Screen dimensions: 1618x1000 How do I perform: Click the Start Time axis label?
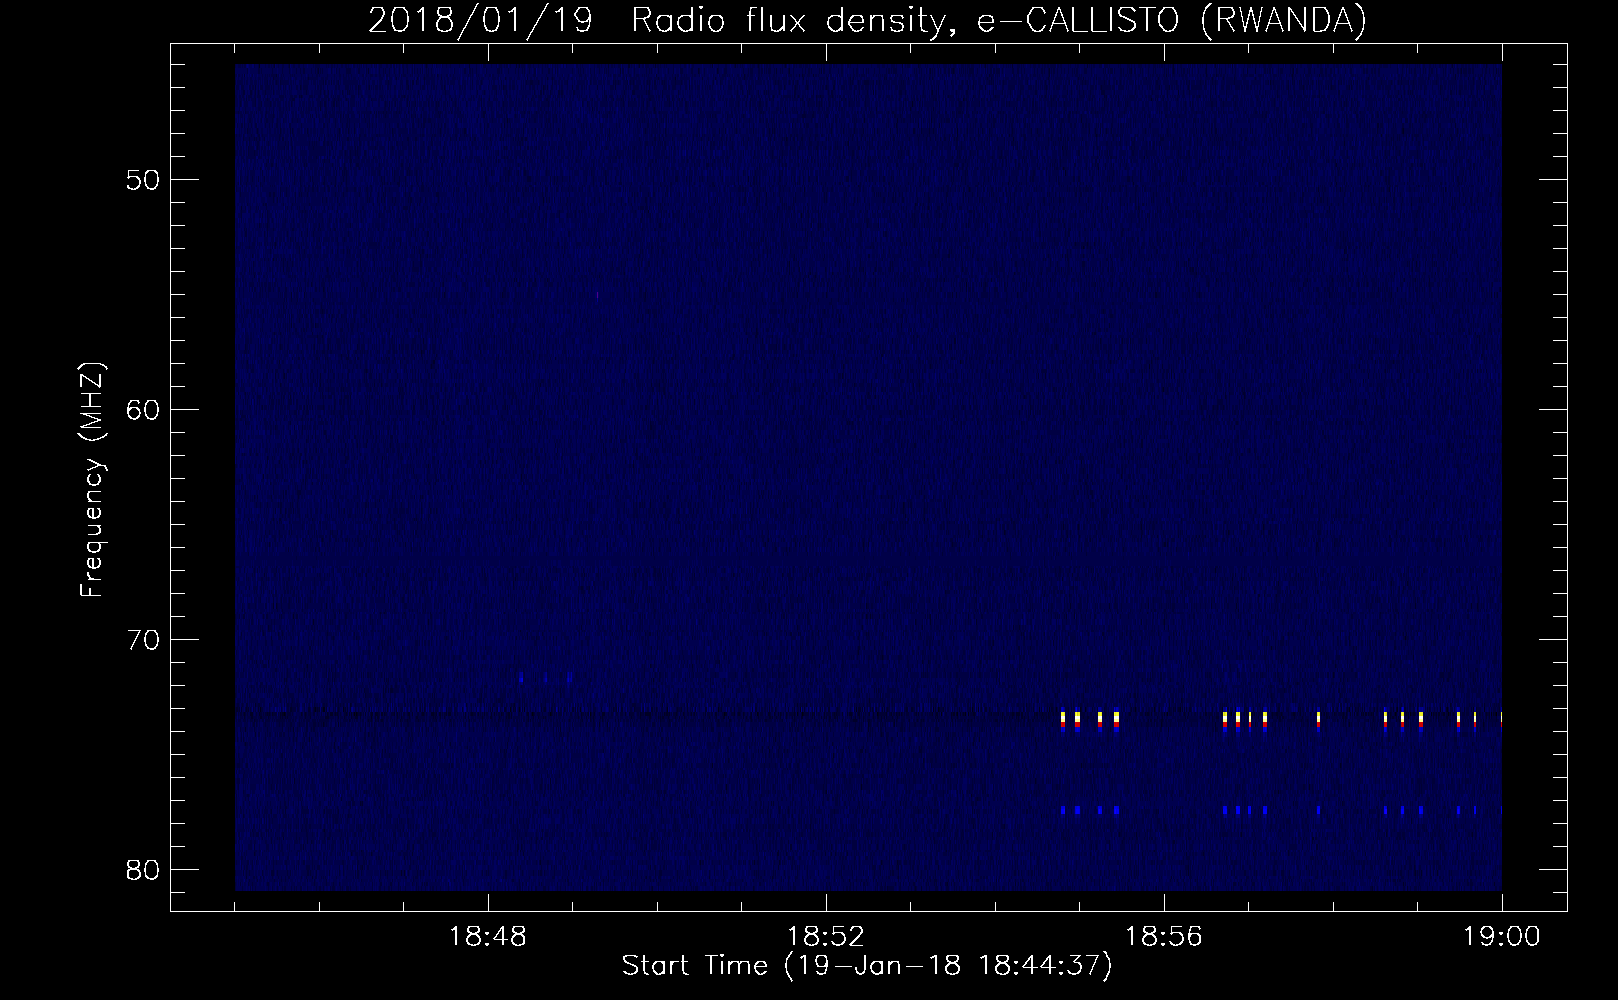[867, 966]
